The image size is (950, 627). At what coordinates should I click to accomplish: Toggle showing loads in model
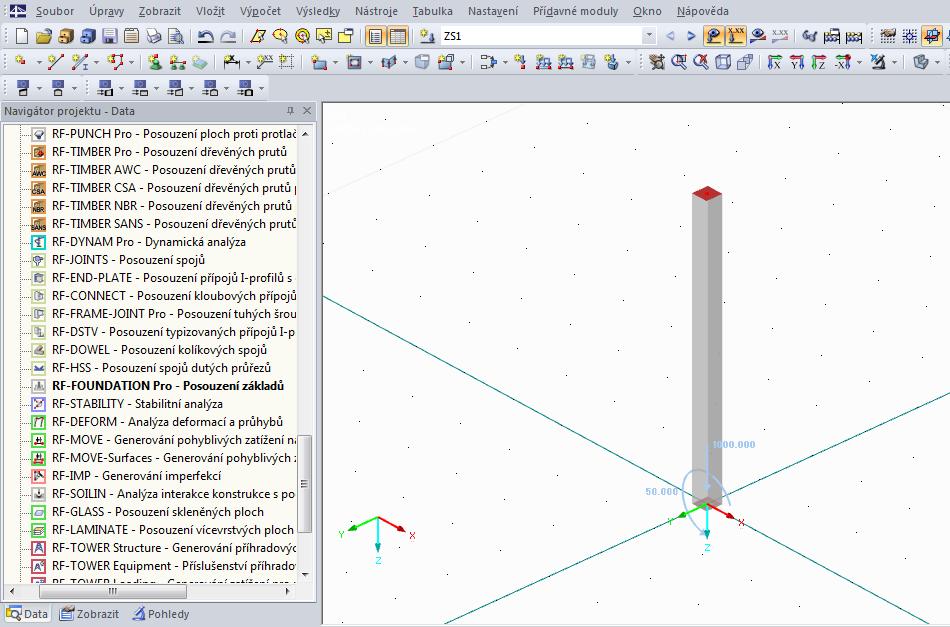click(x=713, y=36)
